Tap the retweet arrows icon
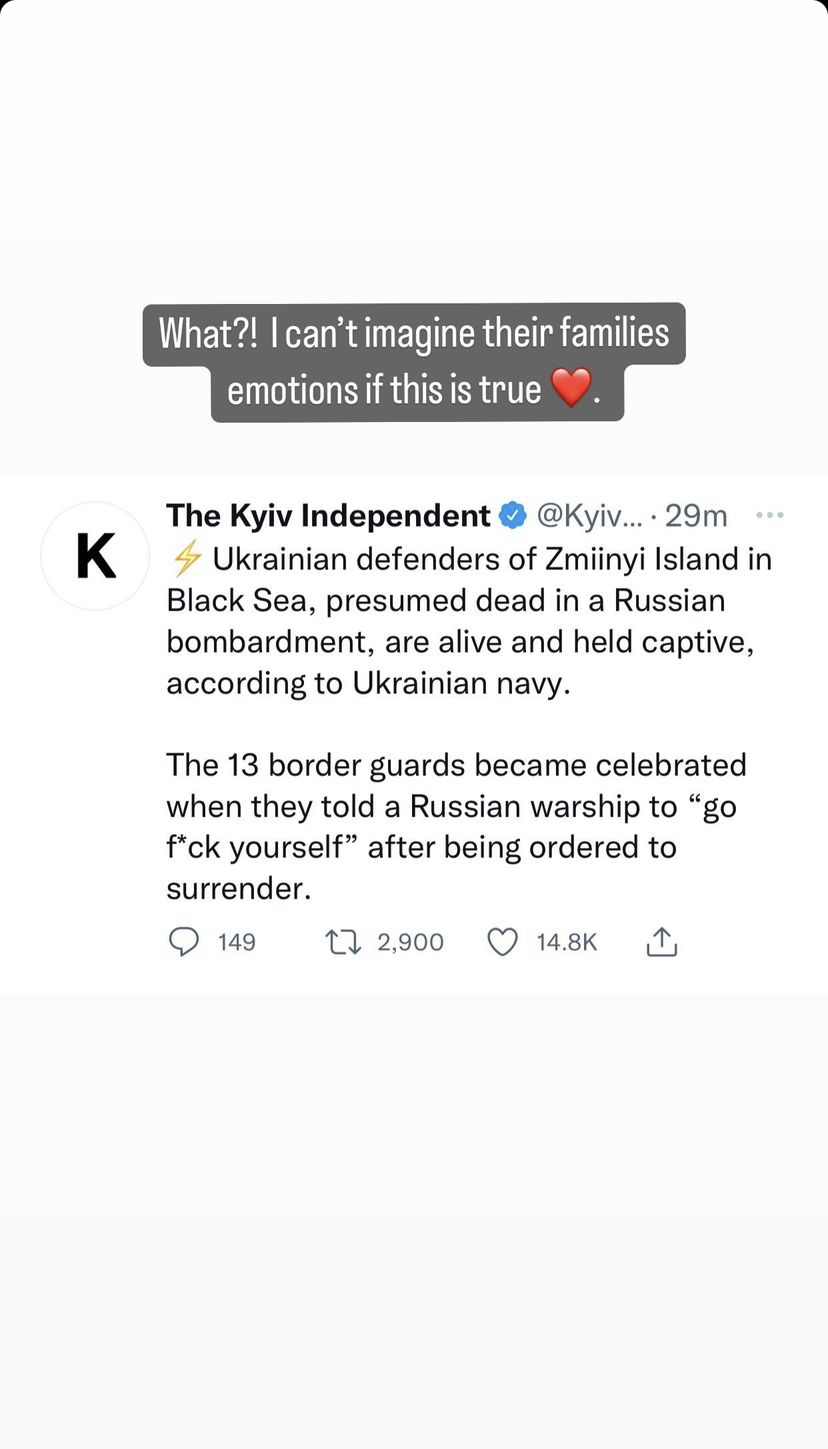The width and height of the screenshot is (828, 1449). tap(342, 942)
